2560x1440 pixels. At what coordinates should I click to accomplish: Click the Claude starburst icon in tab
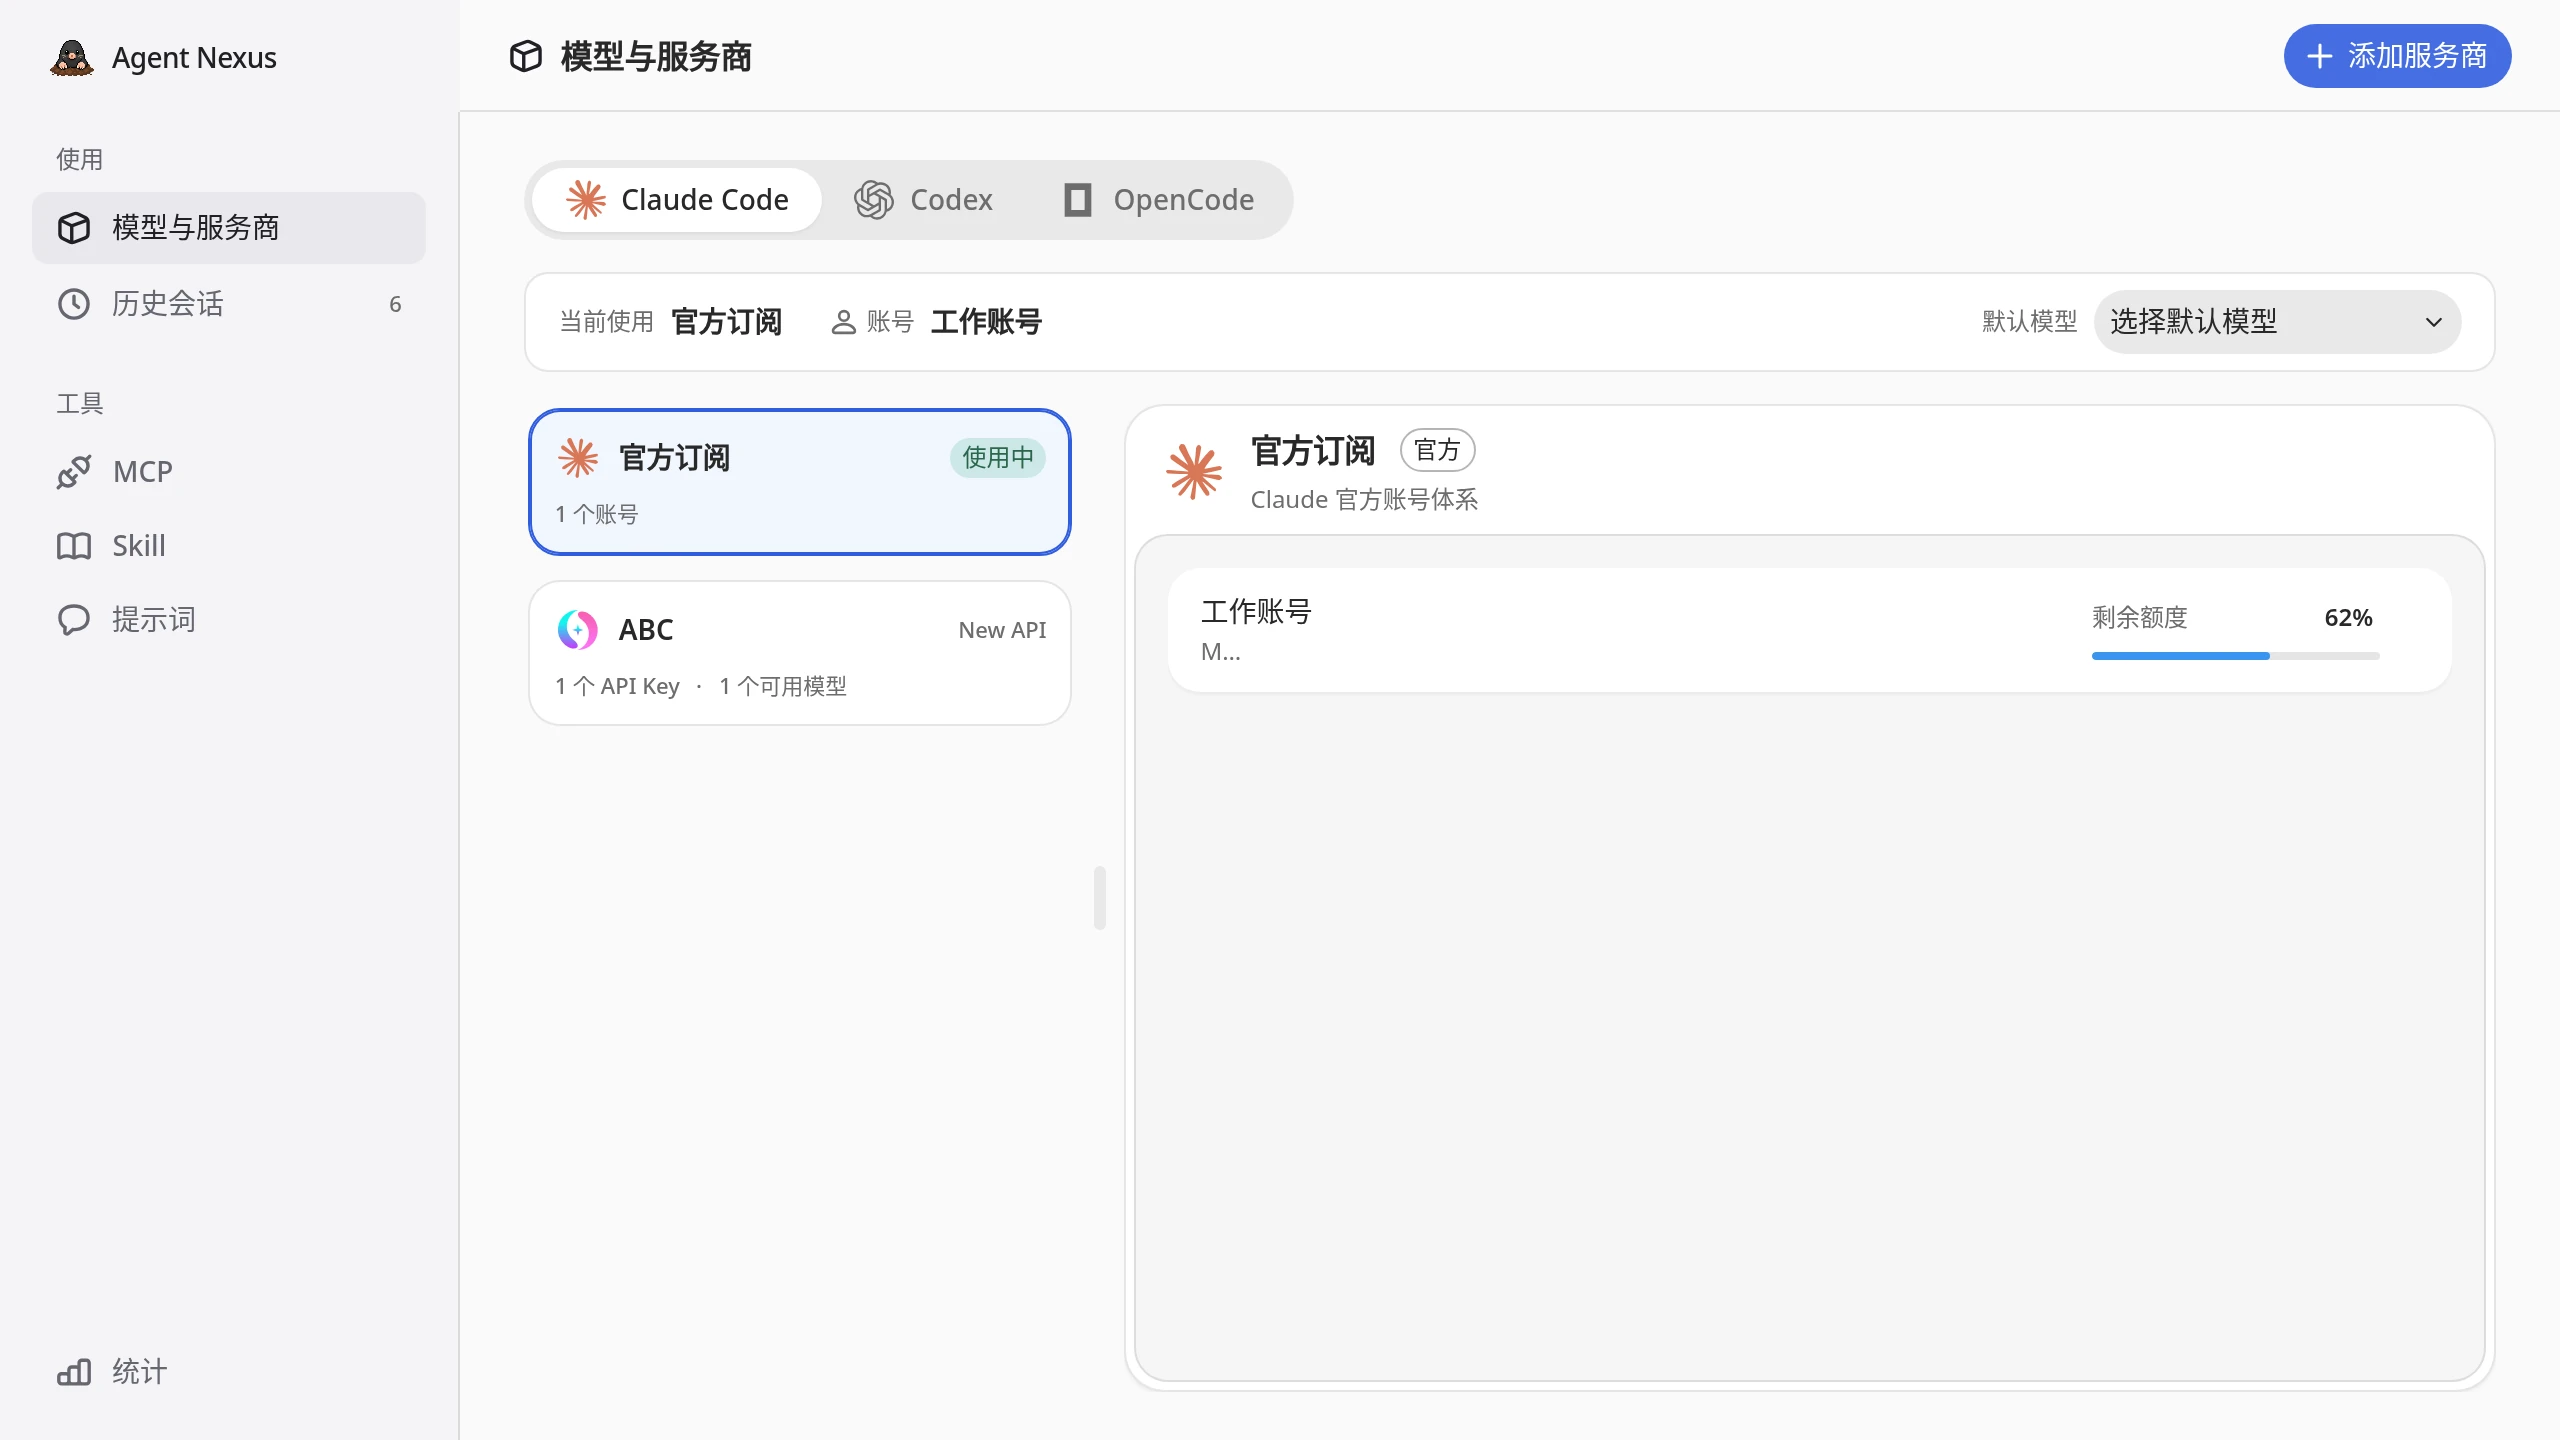(586, 200)
